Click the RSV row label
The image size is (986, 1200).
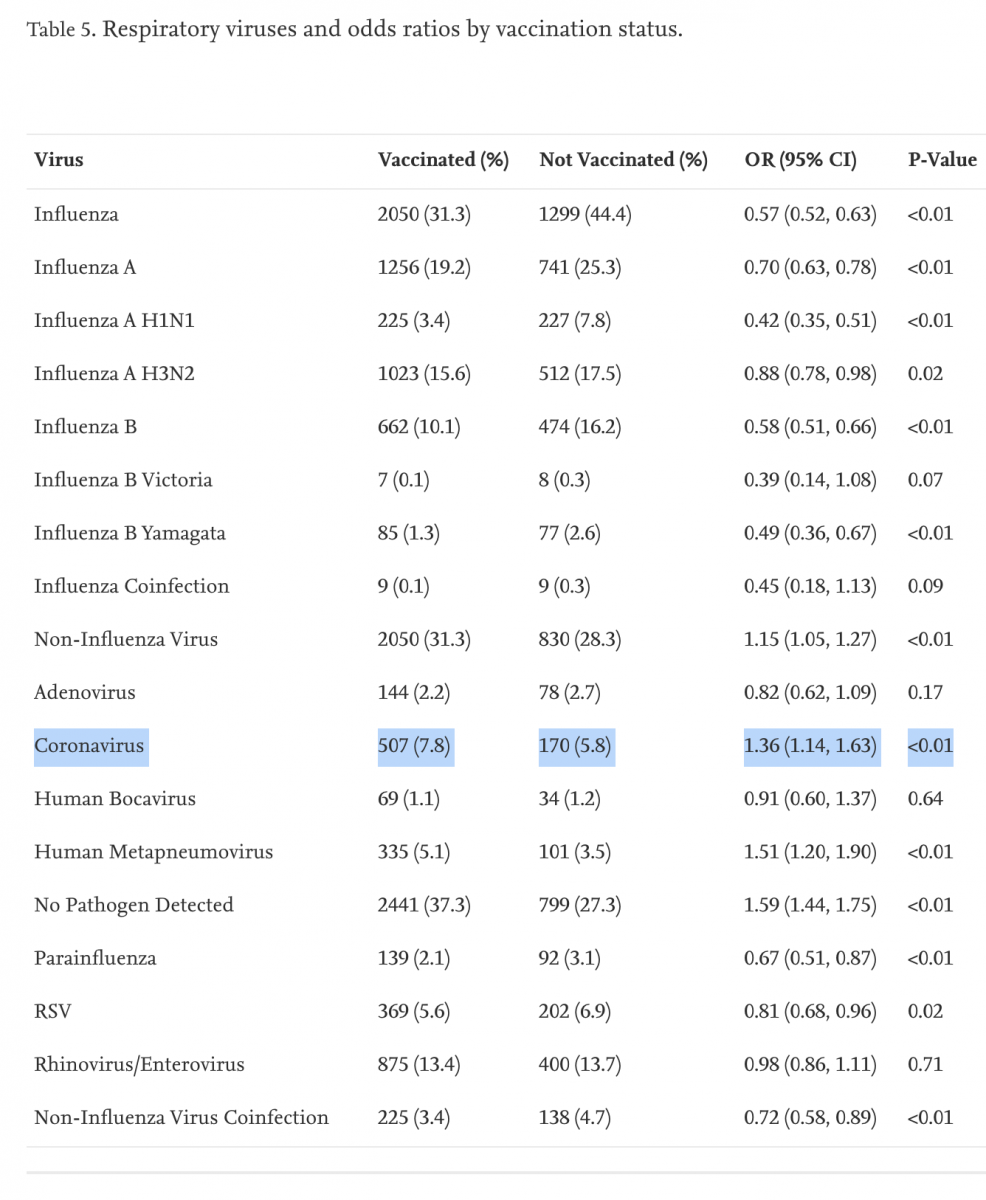tap(53, 1011)
